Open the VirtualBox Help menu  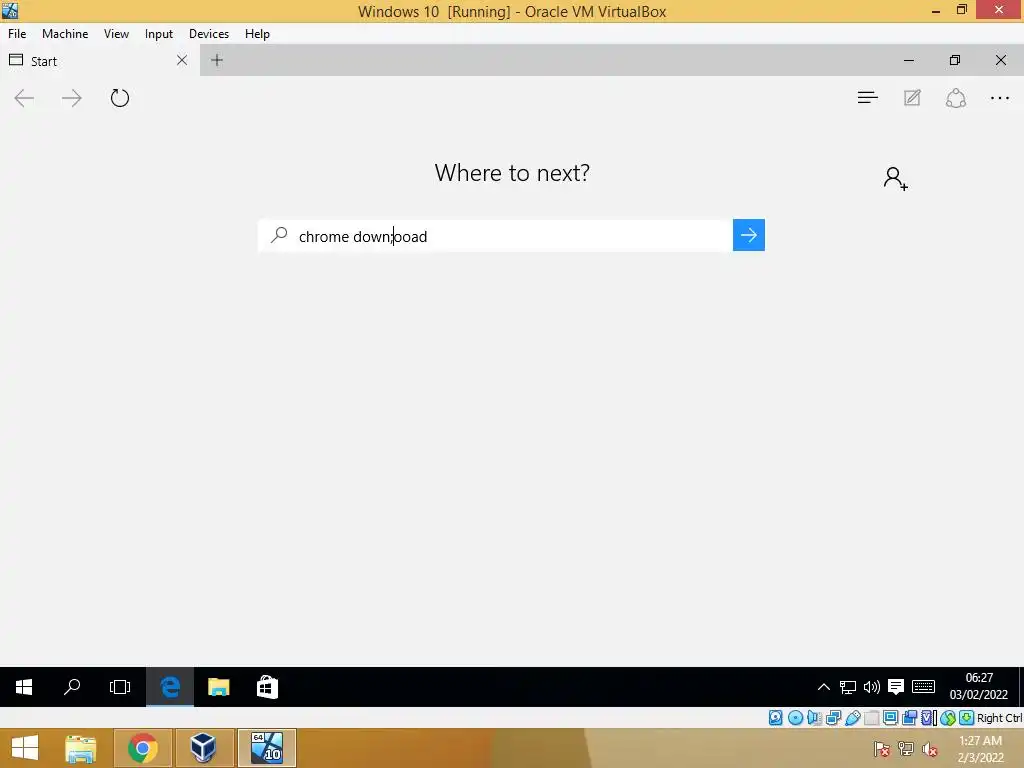[x=257, y=34]
